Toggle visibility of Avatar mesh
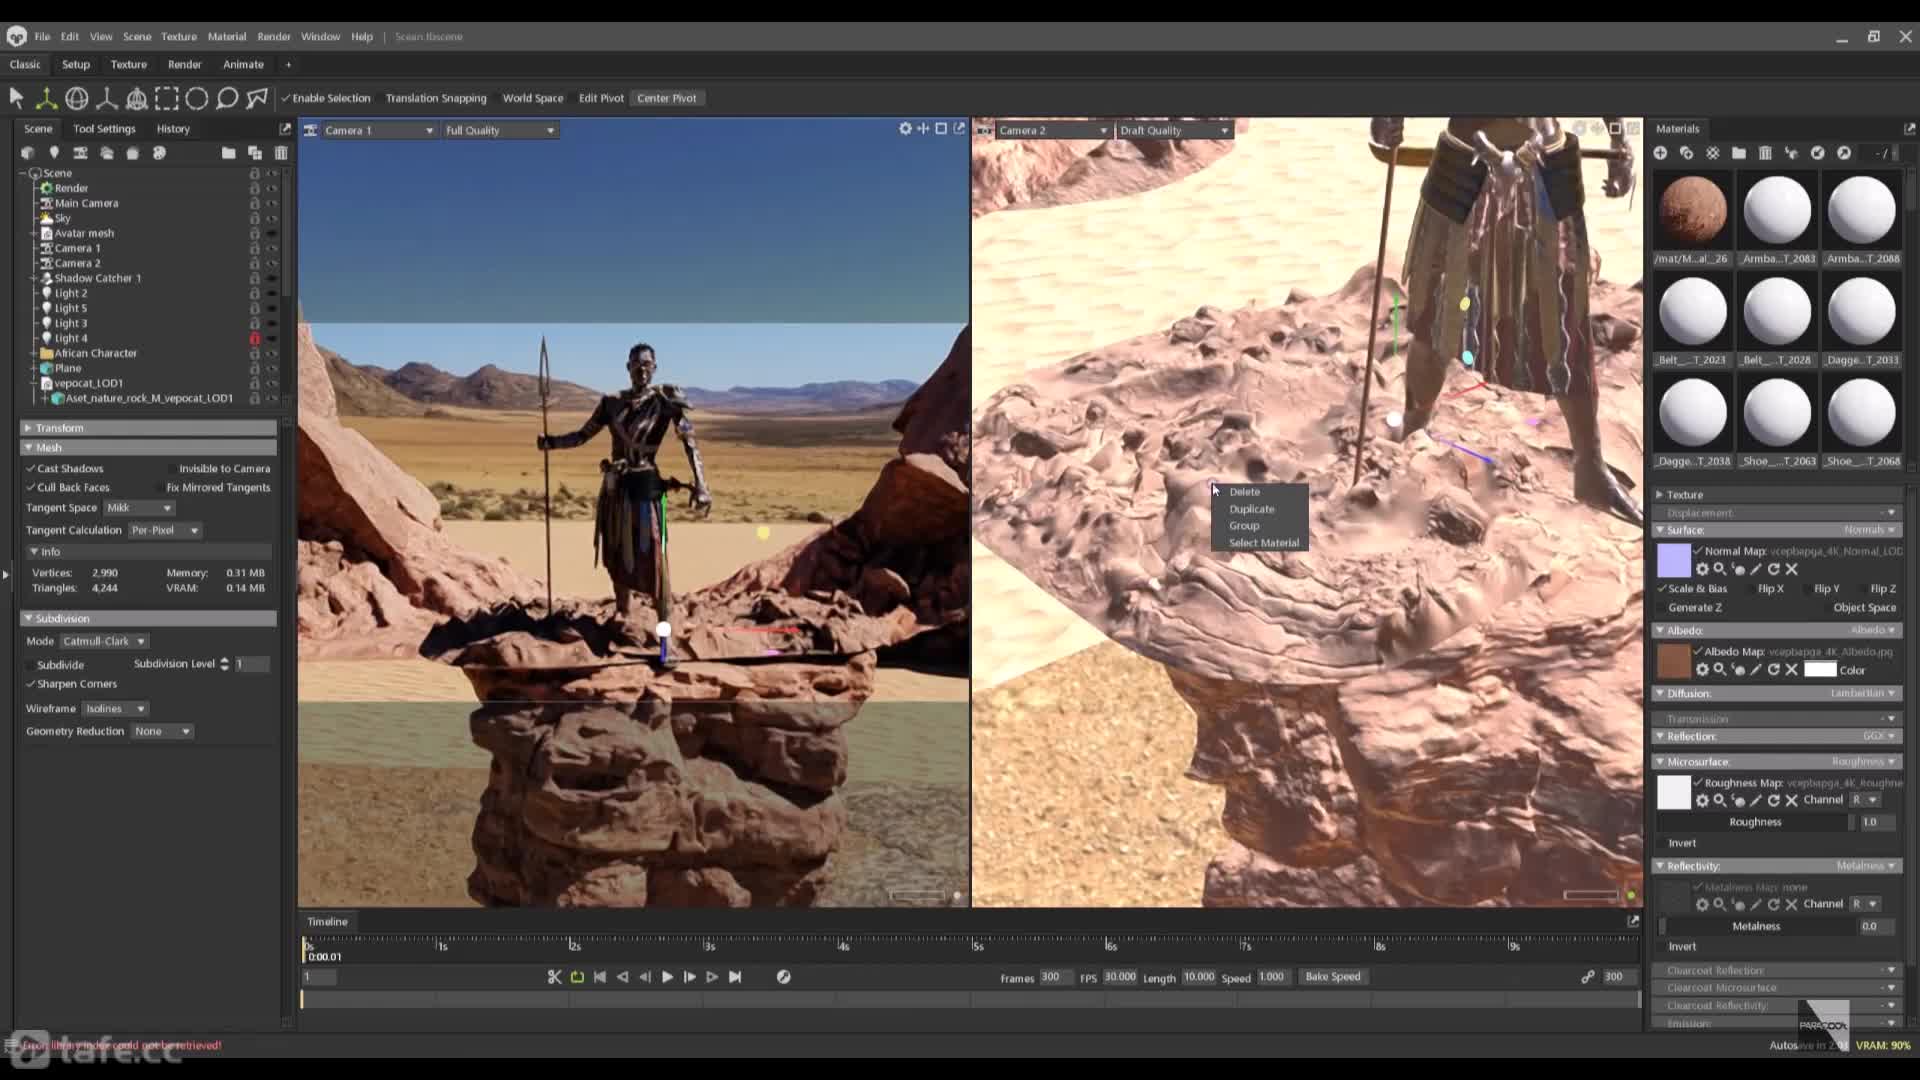This screenshot has width=1920, height=1080. click(x=271, y=234)
